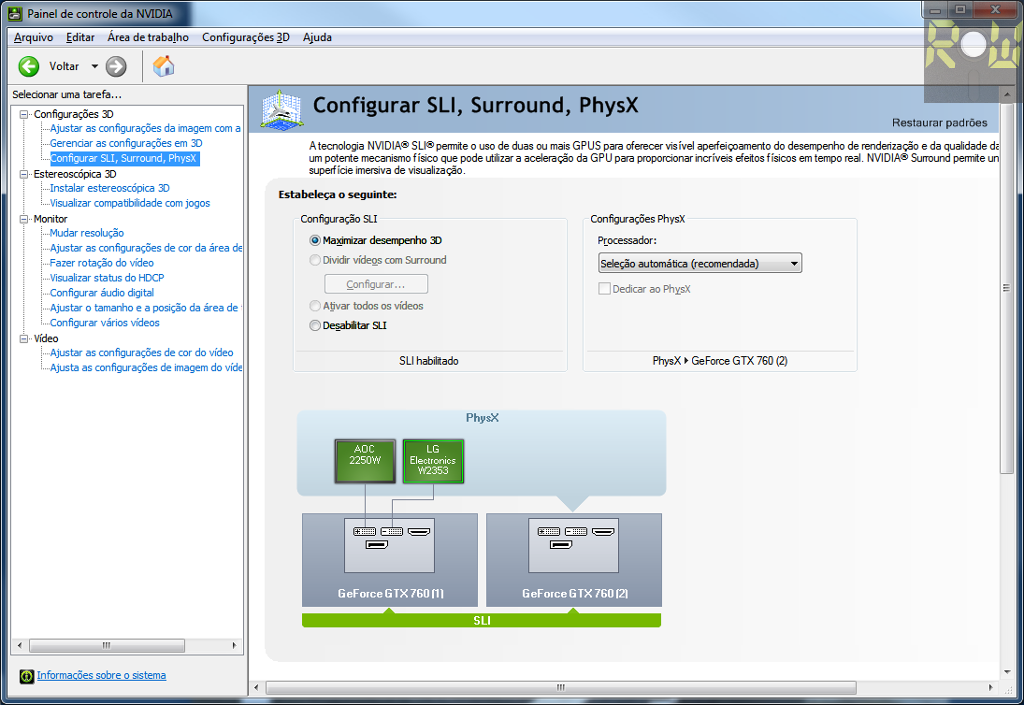Screen dimensions: 1024x705
Task: Select Ativar todos os vídeos option
Action: click(x=315, y=306)
